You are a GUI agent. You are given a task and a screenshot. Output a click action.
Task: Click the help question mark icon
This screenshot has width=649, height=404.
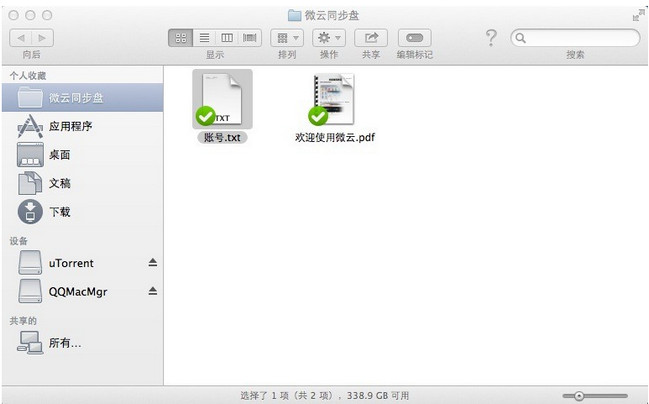pos(491,38)
